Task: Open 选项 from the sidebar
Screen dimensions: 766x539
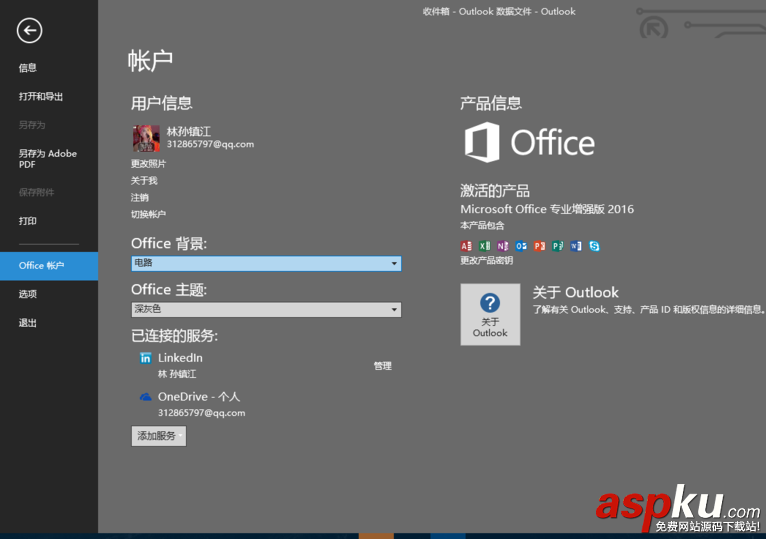Action: point(28,294)
